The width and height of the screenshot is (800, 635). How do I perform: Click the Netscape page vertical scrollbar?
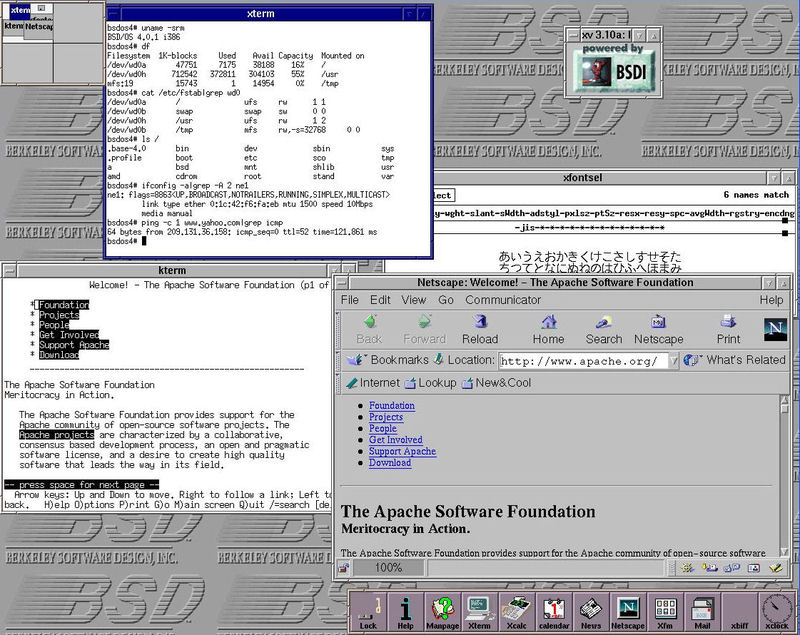click(784, 474)
